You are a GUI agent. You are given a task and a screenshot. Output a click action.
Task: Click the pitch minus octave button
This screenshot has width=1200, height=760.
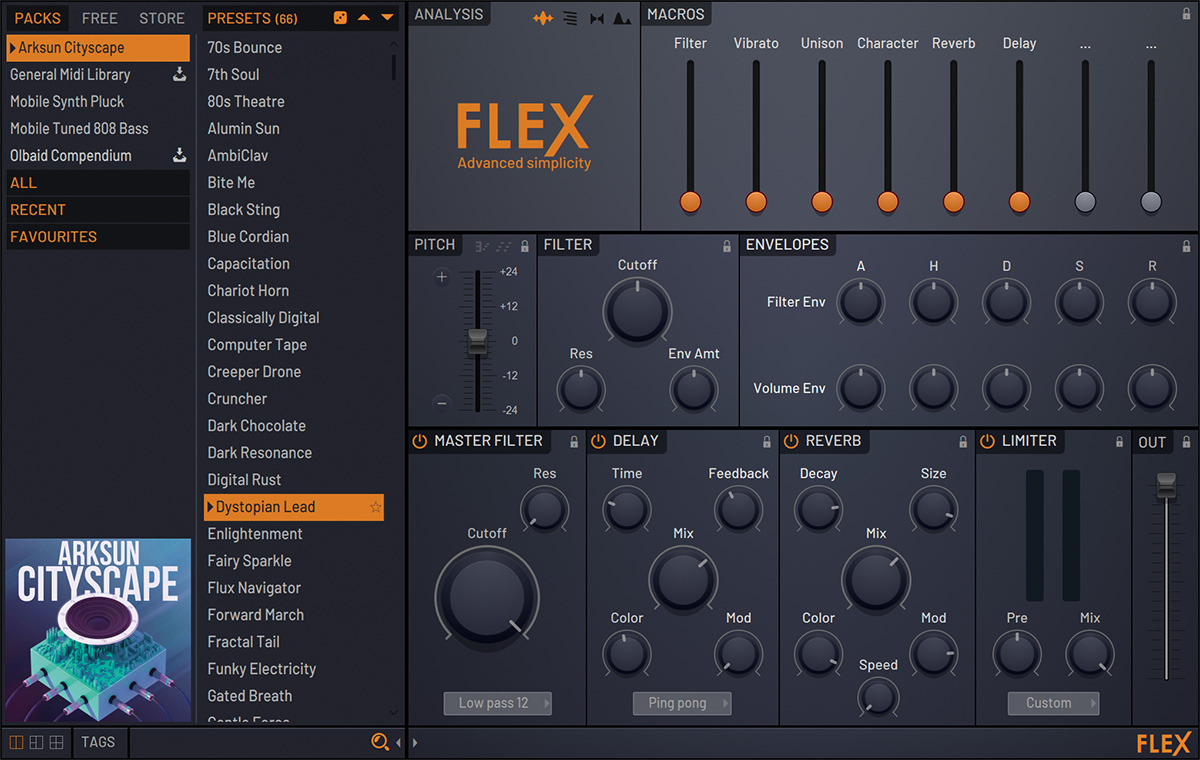442,403
